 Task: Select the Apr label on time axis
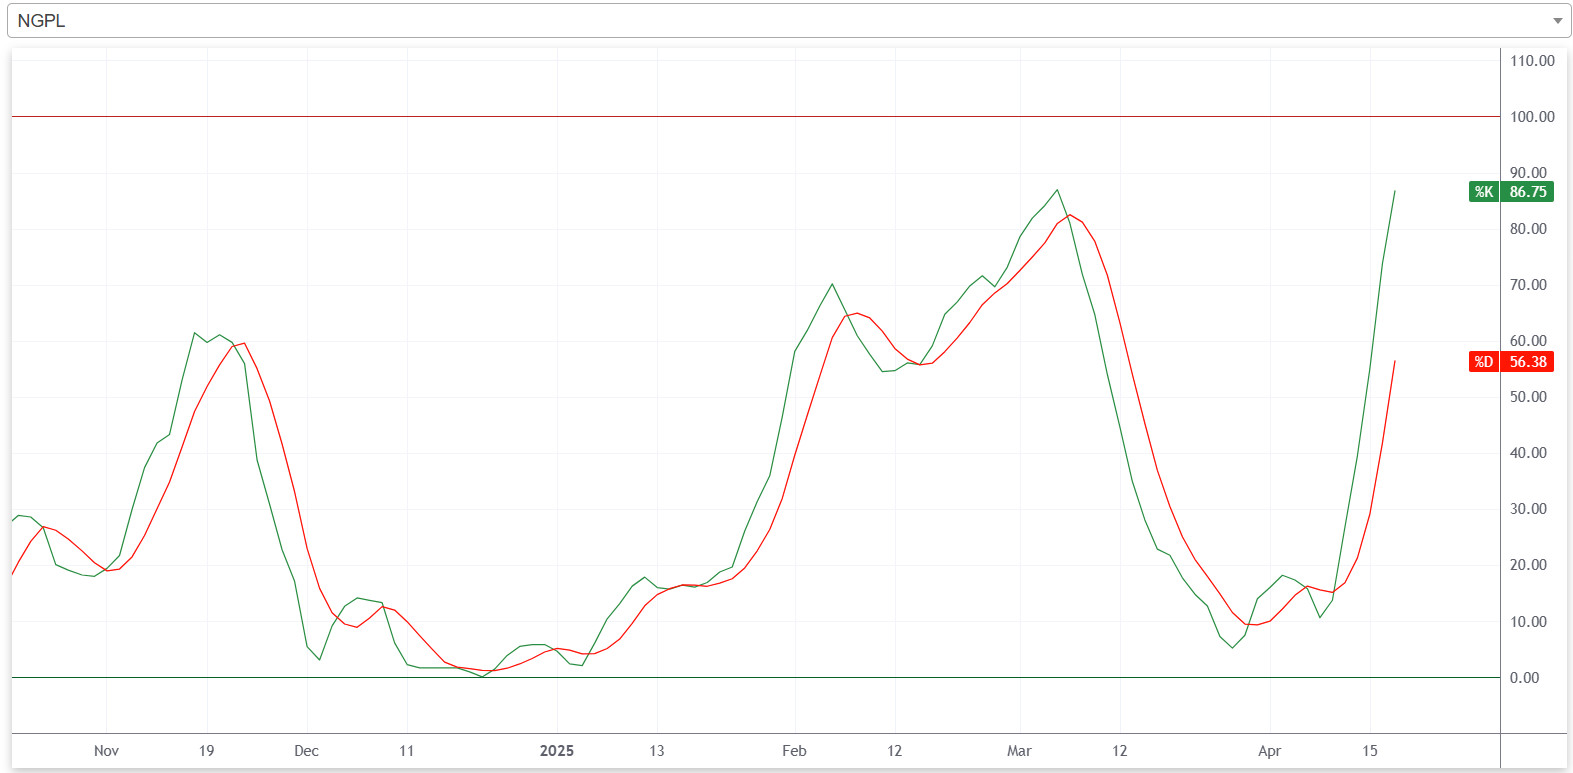(x=1269, y=751)
